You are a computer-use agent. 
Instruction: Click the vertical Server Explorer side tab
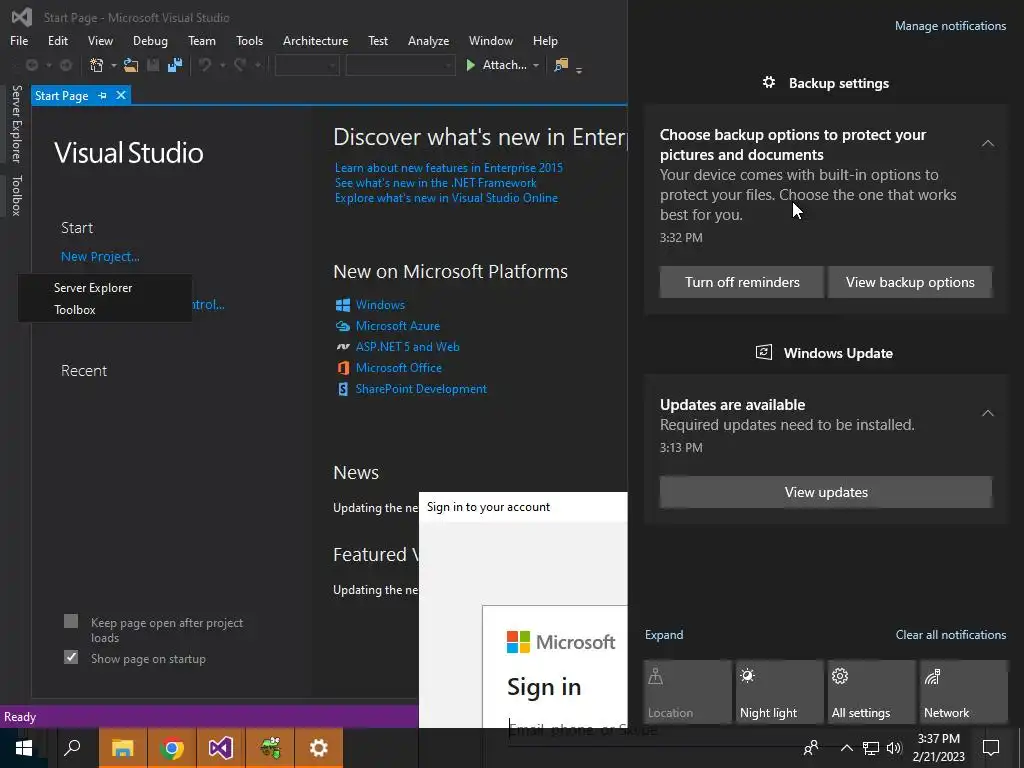click(17, 123)
